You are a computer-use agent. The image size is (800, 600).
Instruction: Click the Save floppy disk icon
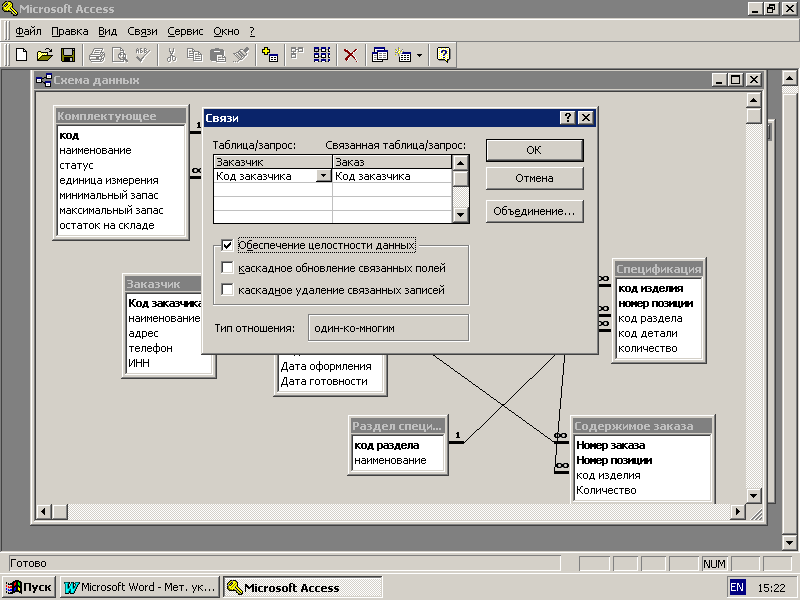click(x=68, y=55)
